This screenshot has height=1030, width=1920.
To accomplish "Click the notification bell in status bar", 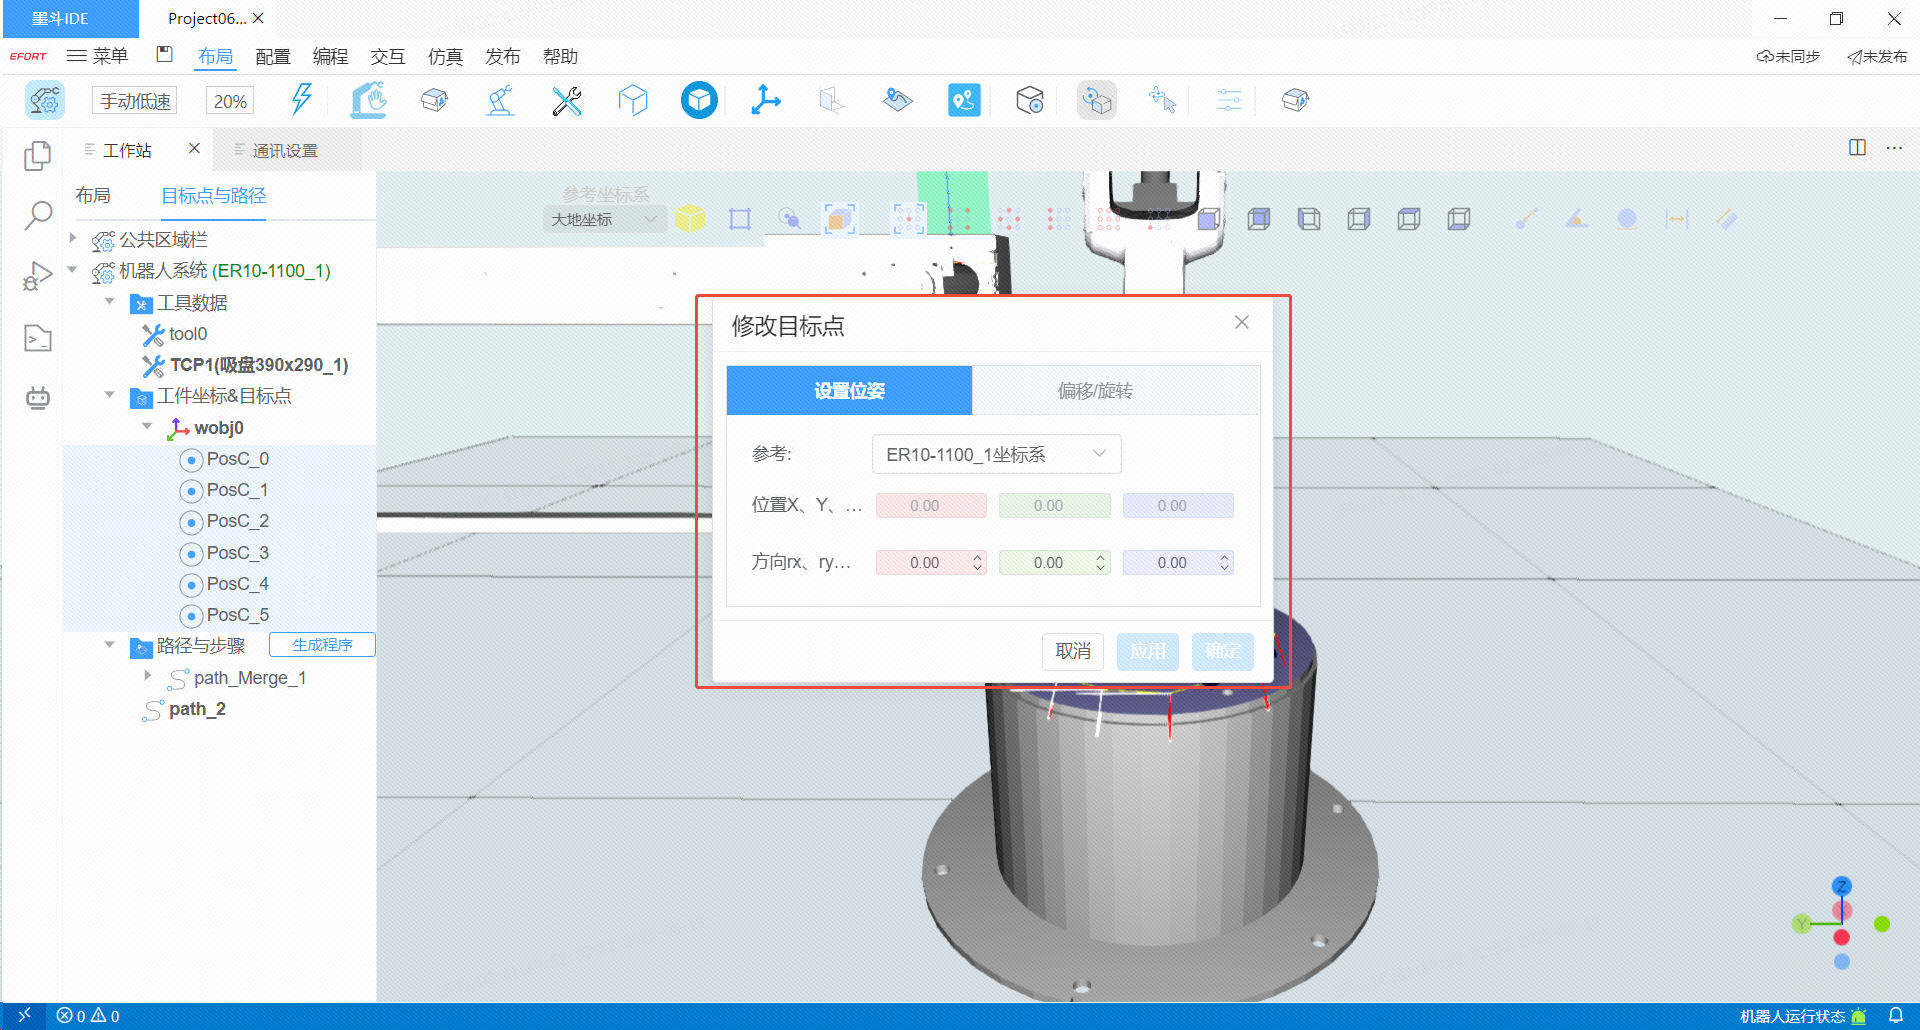I will [x=1895, y=1015].
